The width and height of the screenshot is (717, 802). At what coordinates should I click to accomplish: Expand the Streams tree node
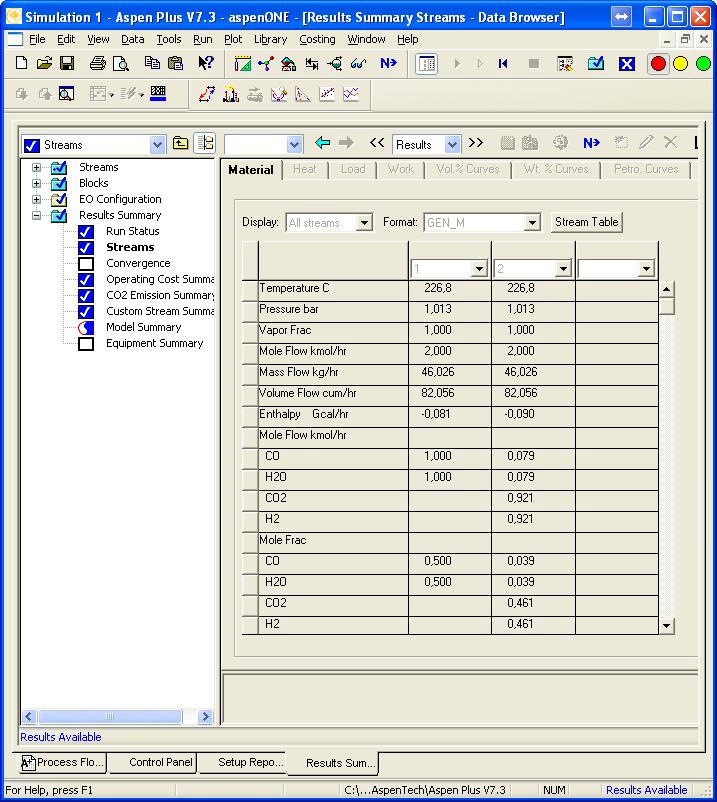pyautogui.click(x=36, y=167)
